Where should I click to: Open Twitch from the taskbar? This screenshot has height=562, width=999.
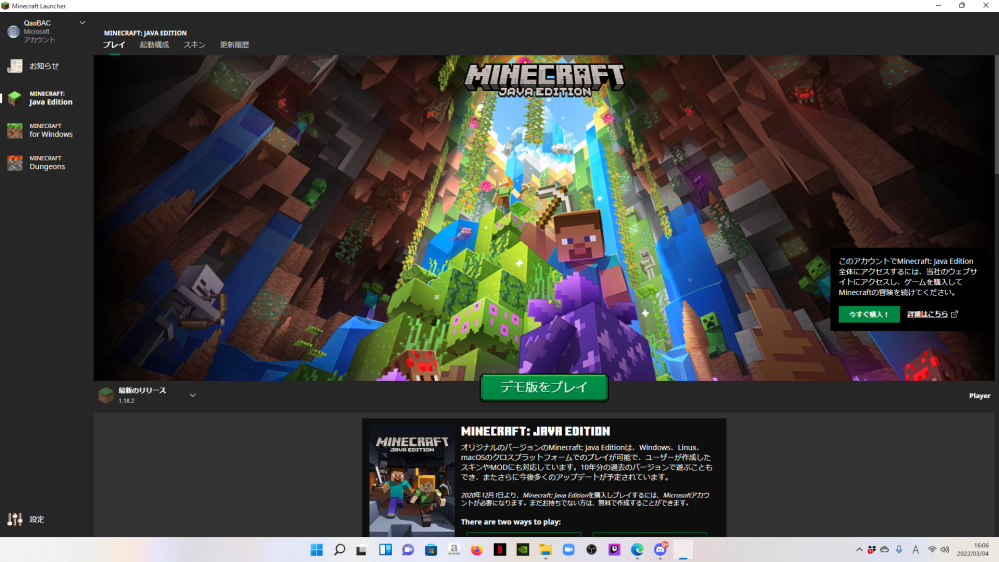(614, 550)
